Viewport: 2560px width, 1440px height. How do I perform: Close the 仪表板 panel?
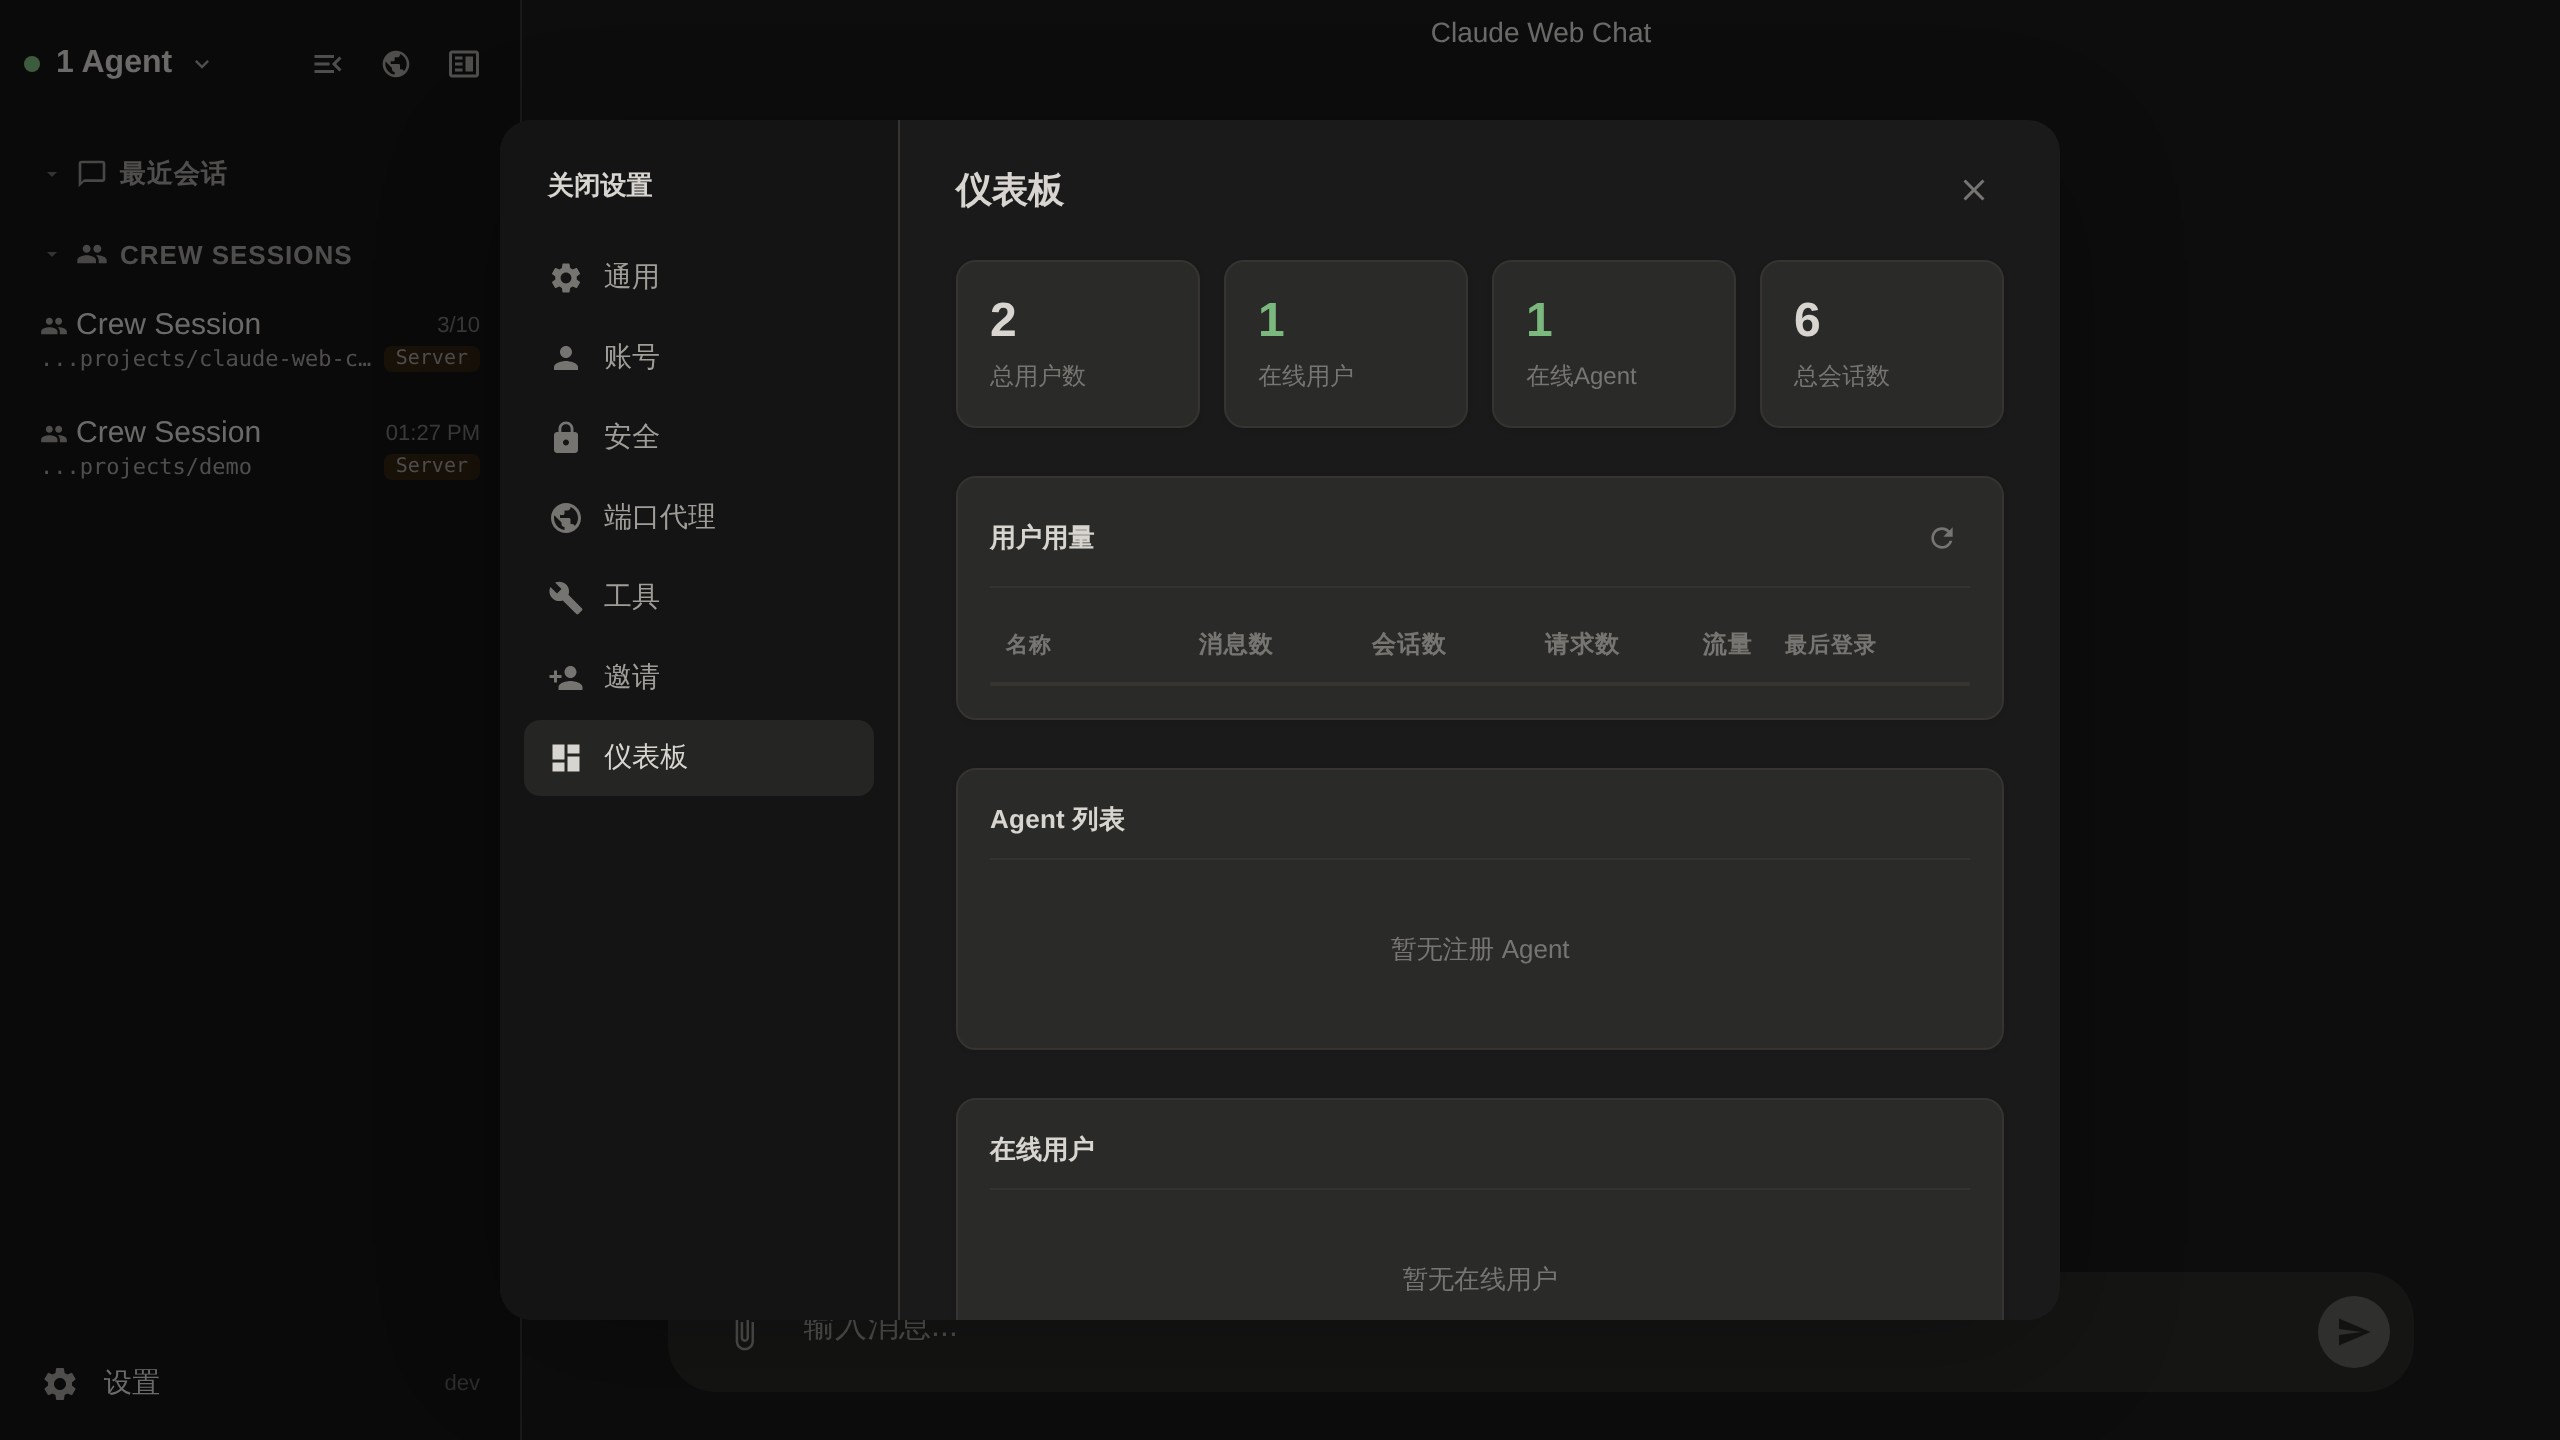(1972, 190)
